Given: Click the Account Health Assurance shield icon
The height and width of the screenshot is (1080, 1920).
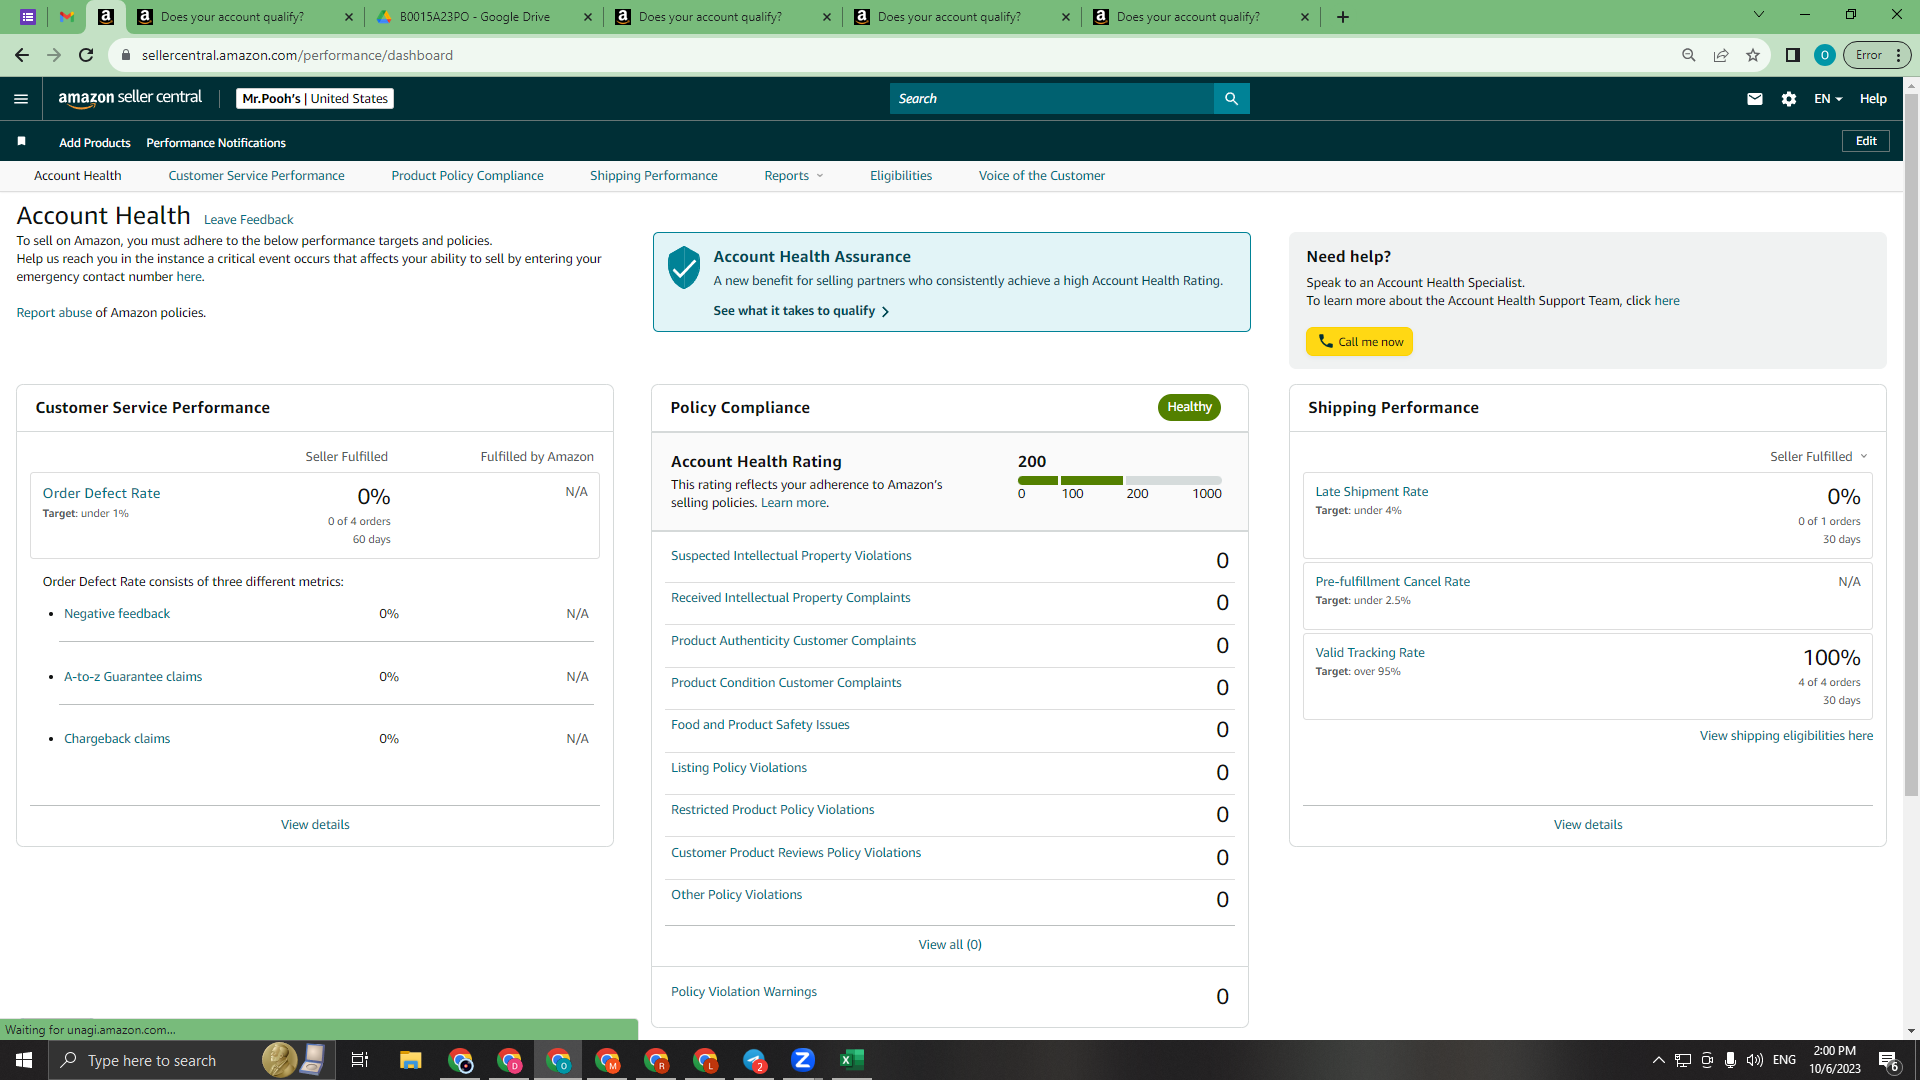Looking at the screenshot, I should pyautogui.click(x=684, y=268).
